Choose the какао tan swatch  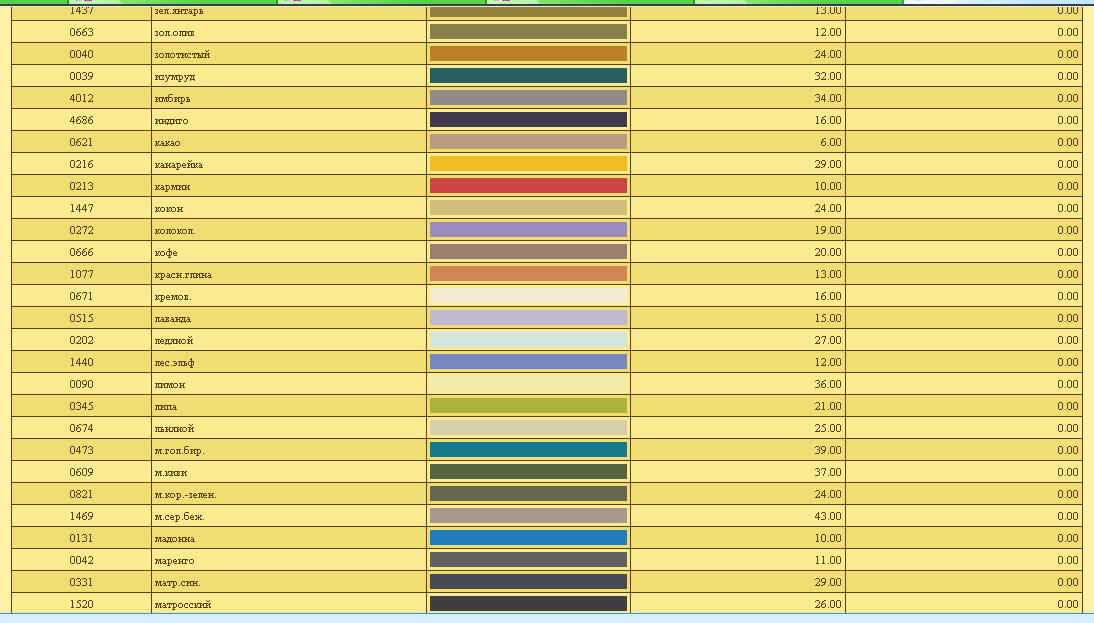click(528, 142)
